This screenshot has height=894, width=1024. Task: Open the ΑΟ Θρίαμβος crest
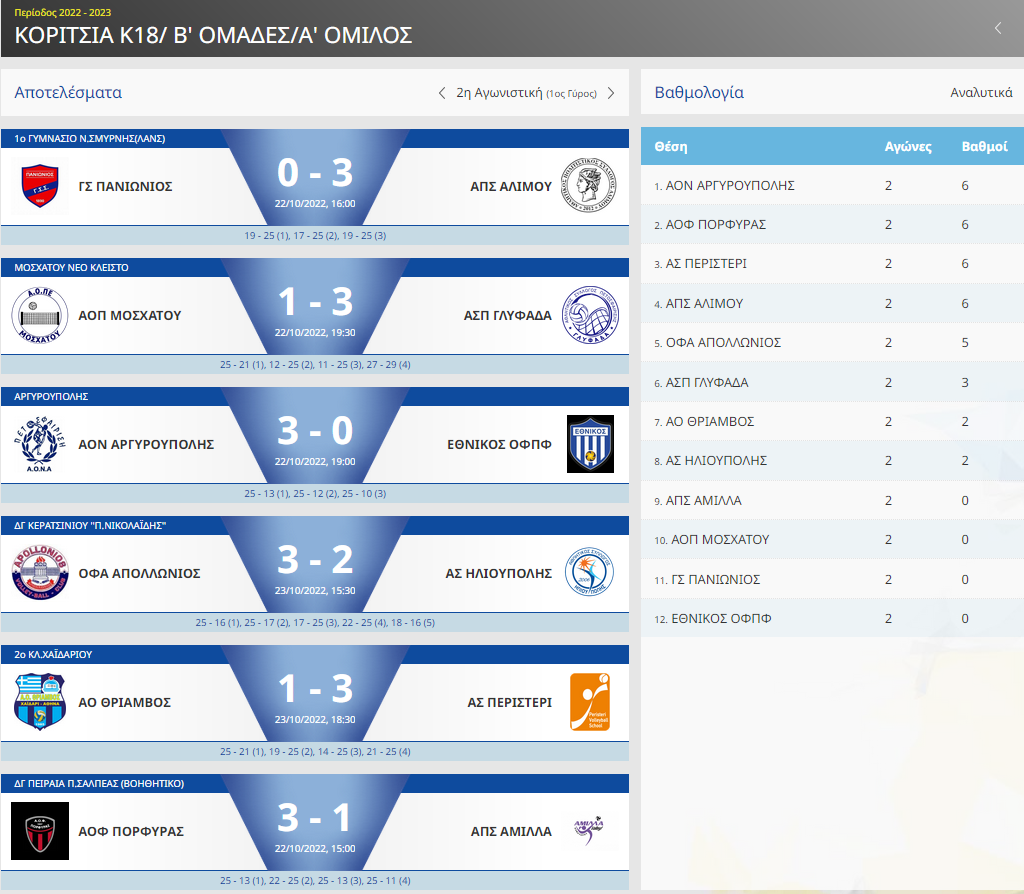coord(40,701)
